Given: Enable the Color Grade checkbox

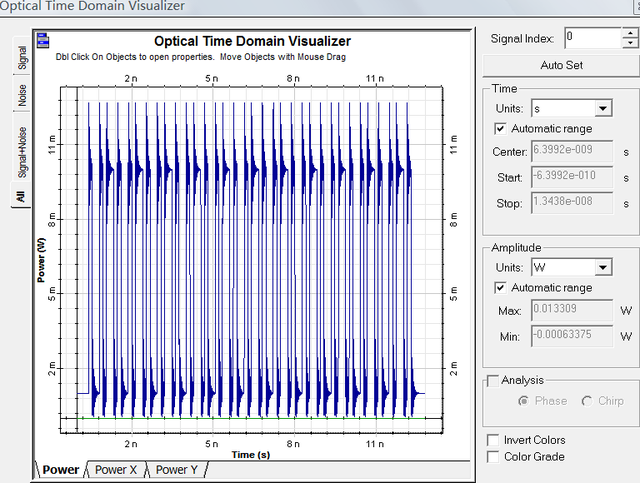Looking at the screenshot, I should 493,457.
